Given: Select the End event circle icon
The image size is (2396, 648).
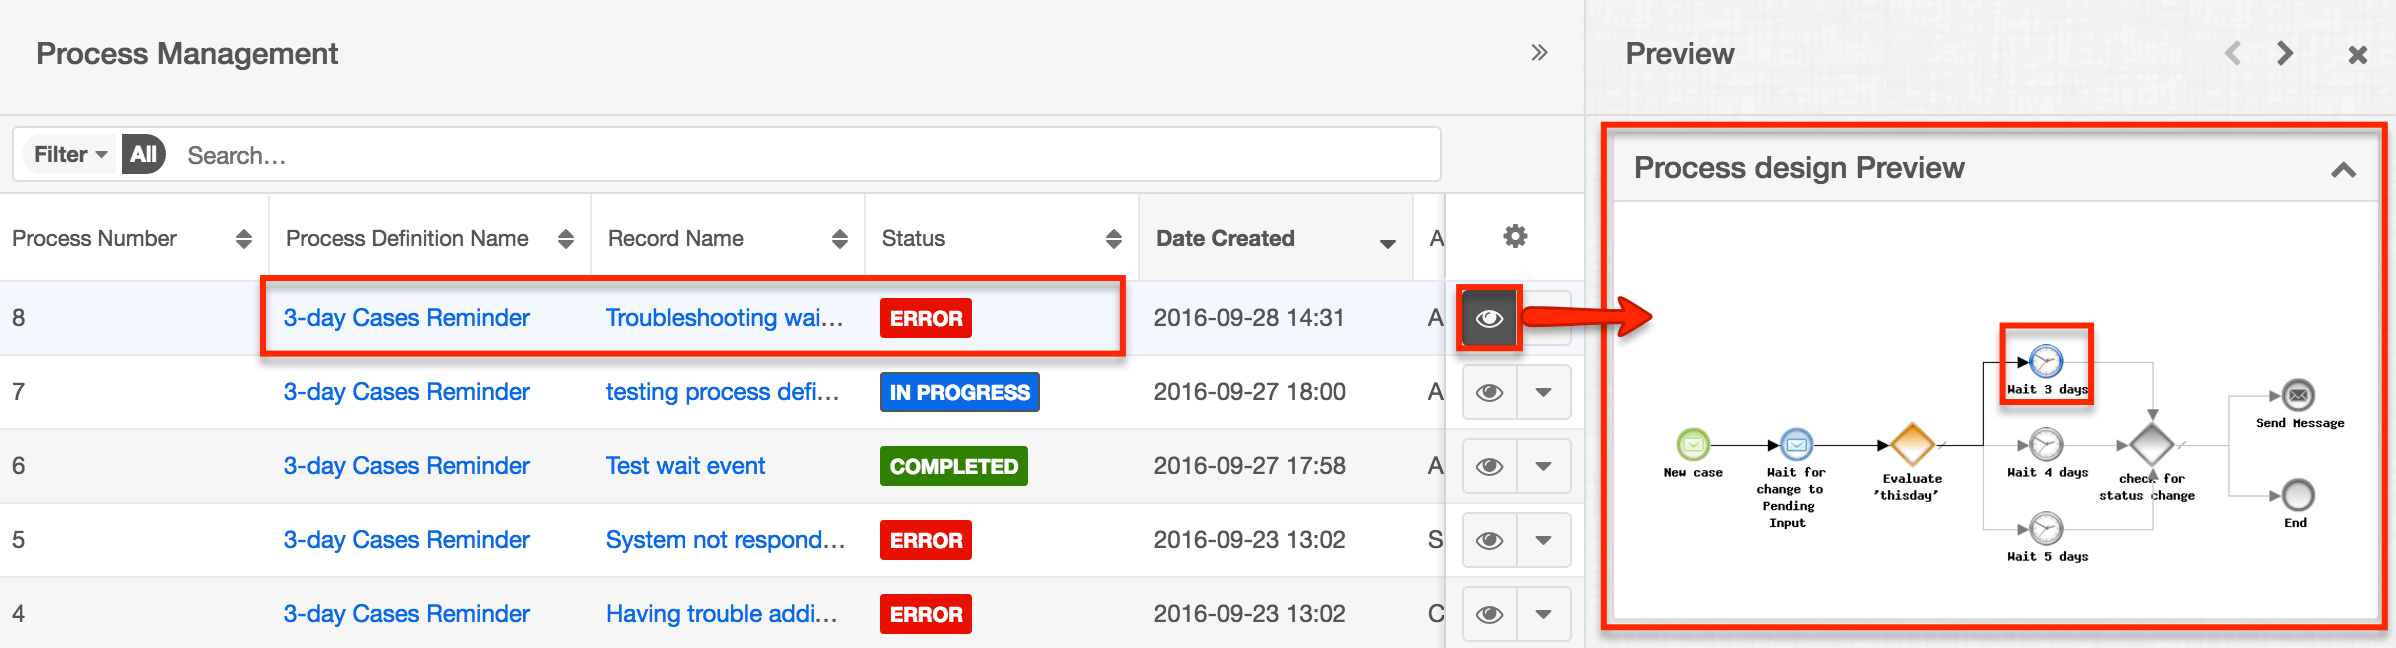Looking at the screenshot, I should click(2298, 495).
